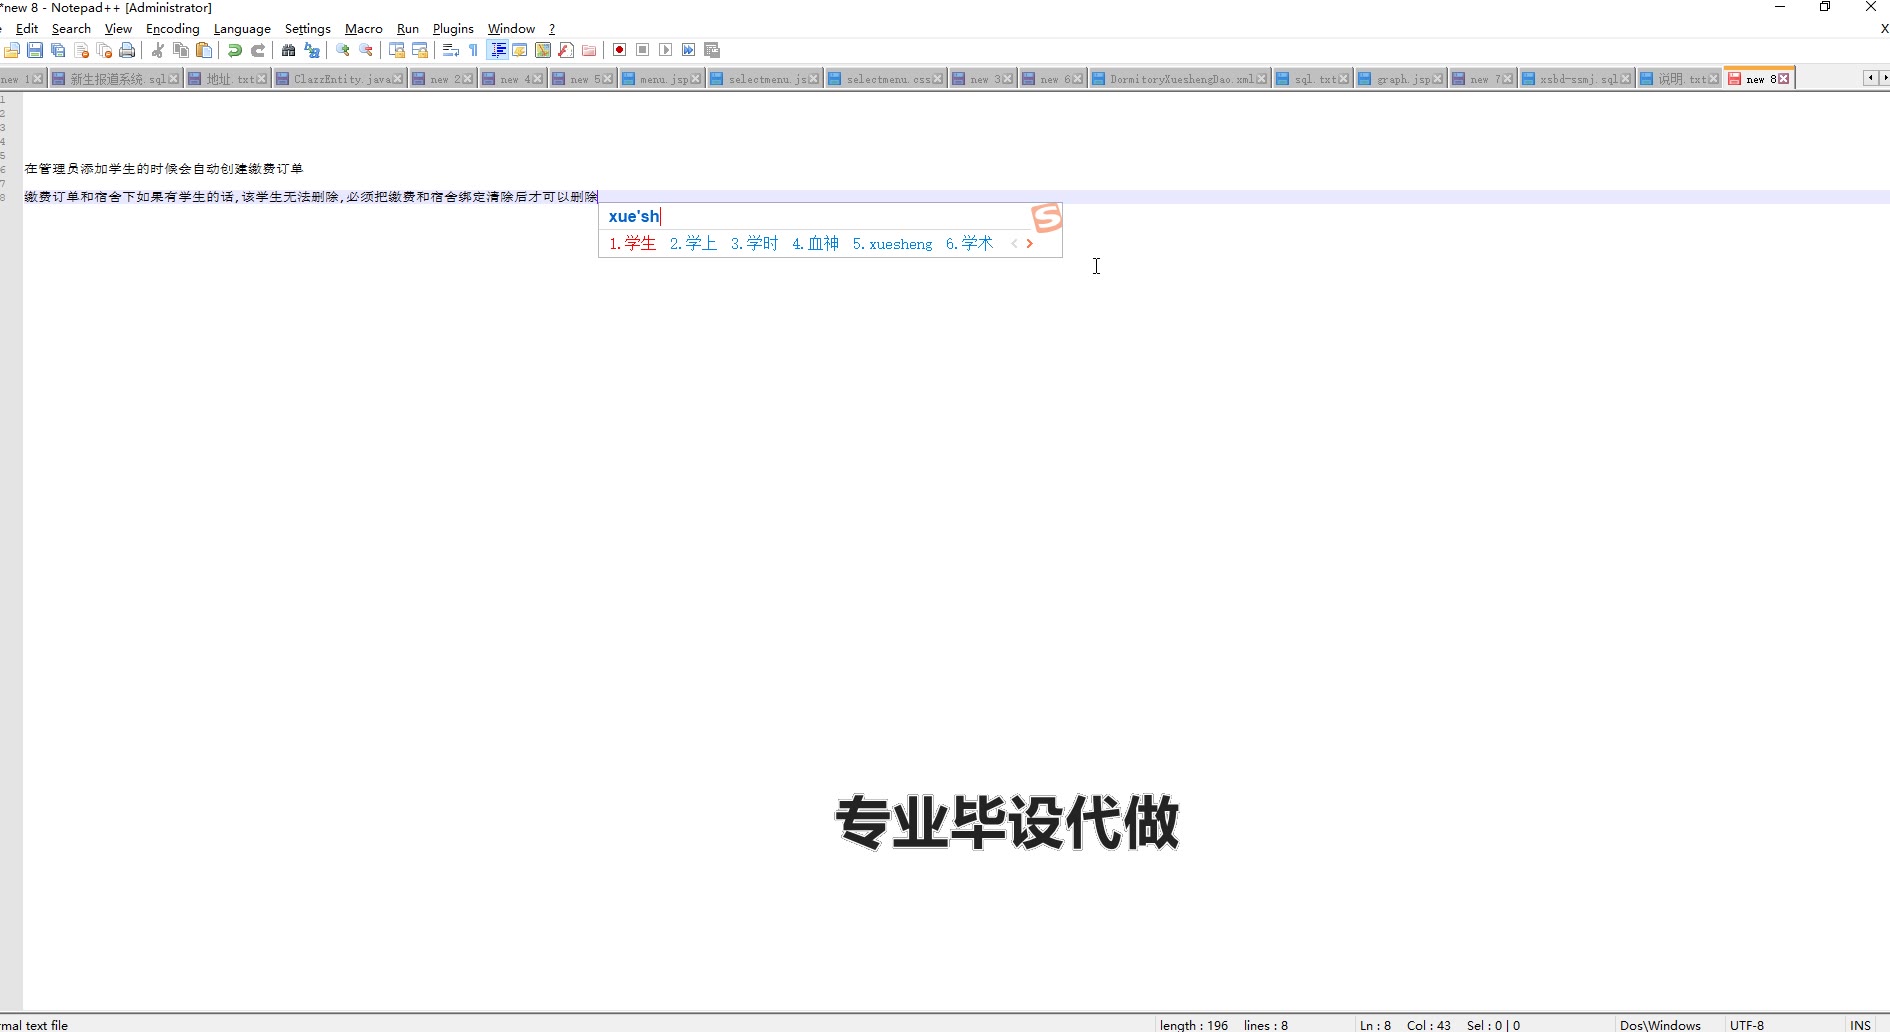Click the Save All toolbar icon
1890x1032 pixels.
pyautogui.click(x=58, y=50)
